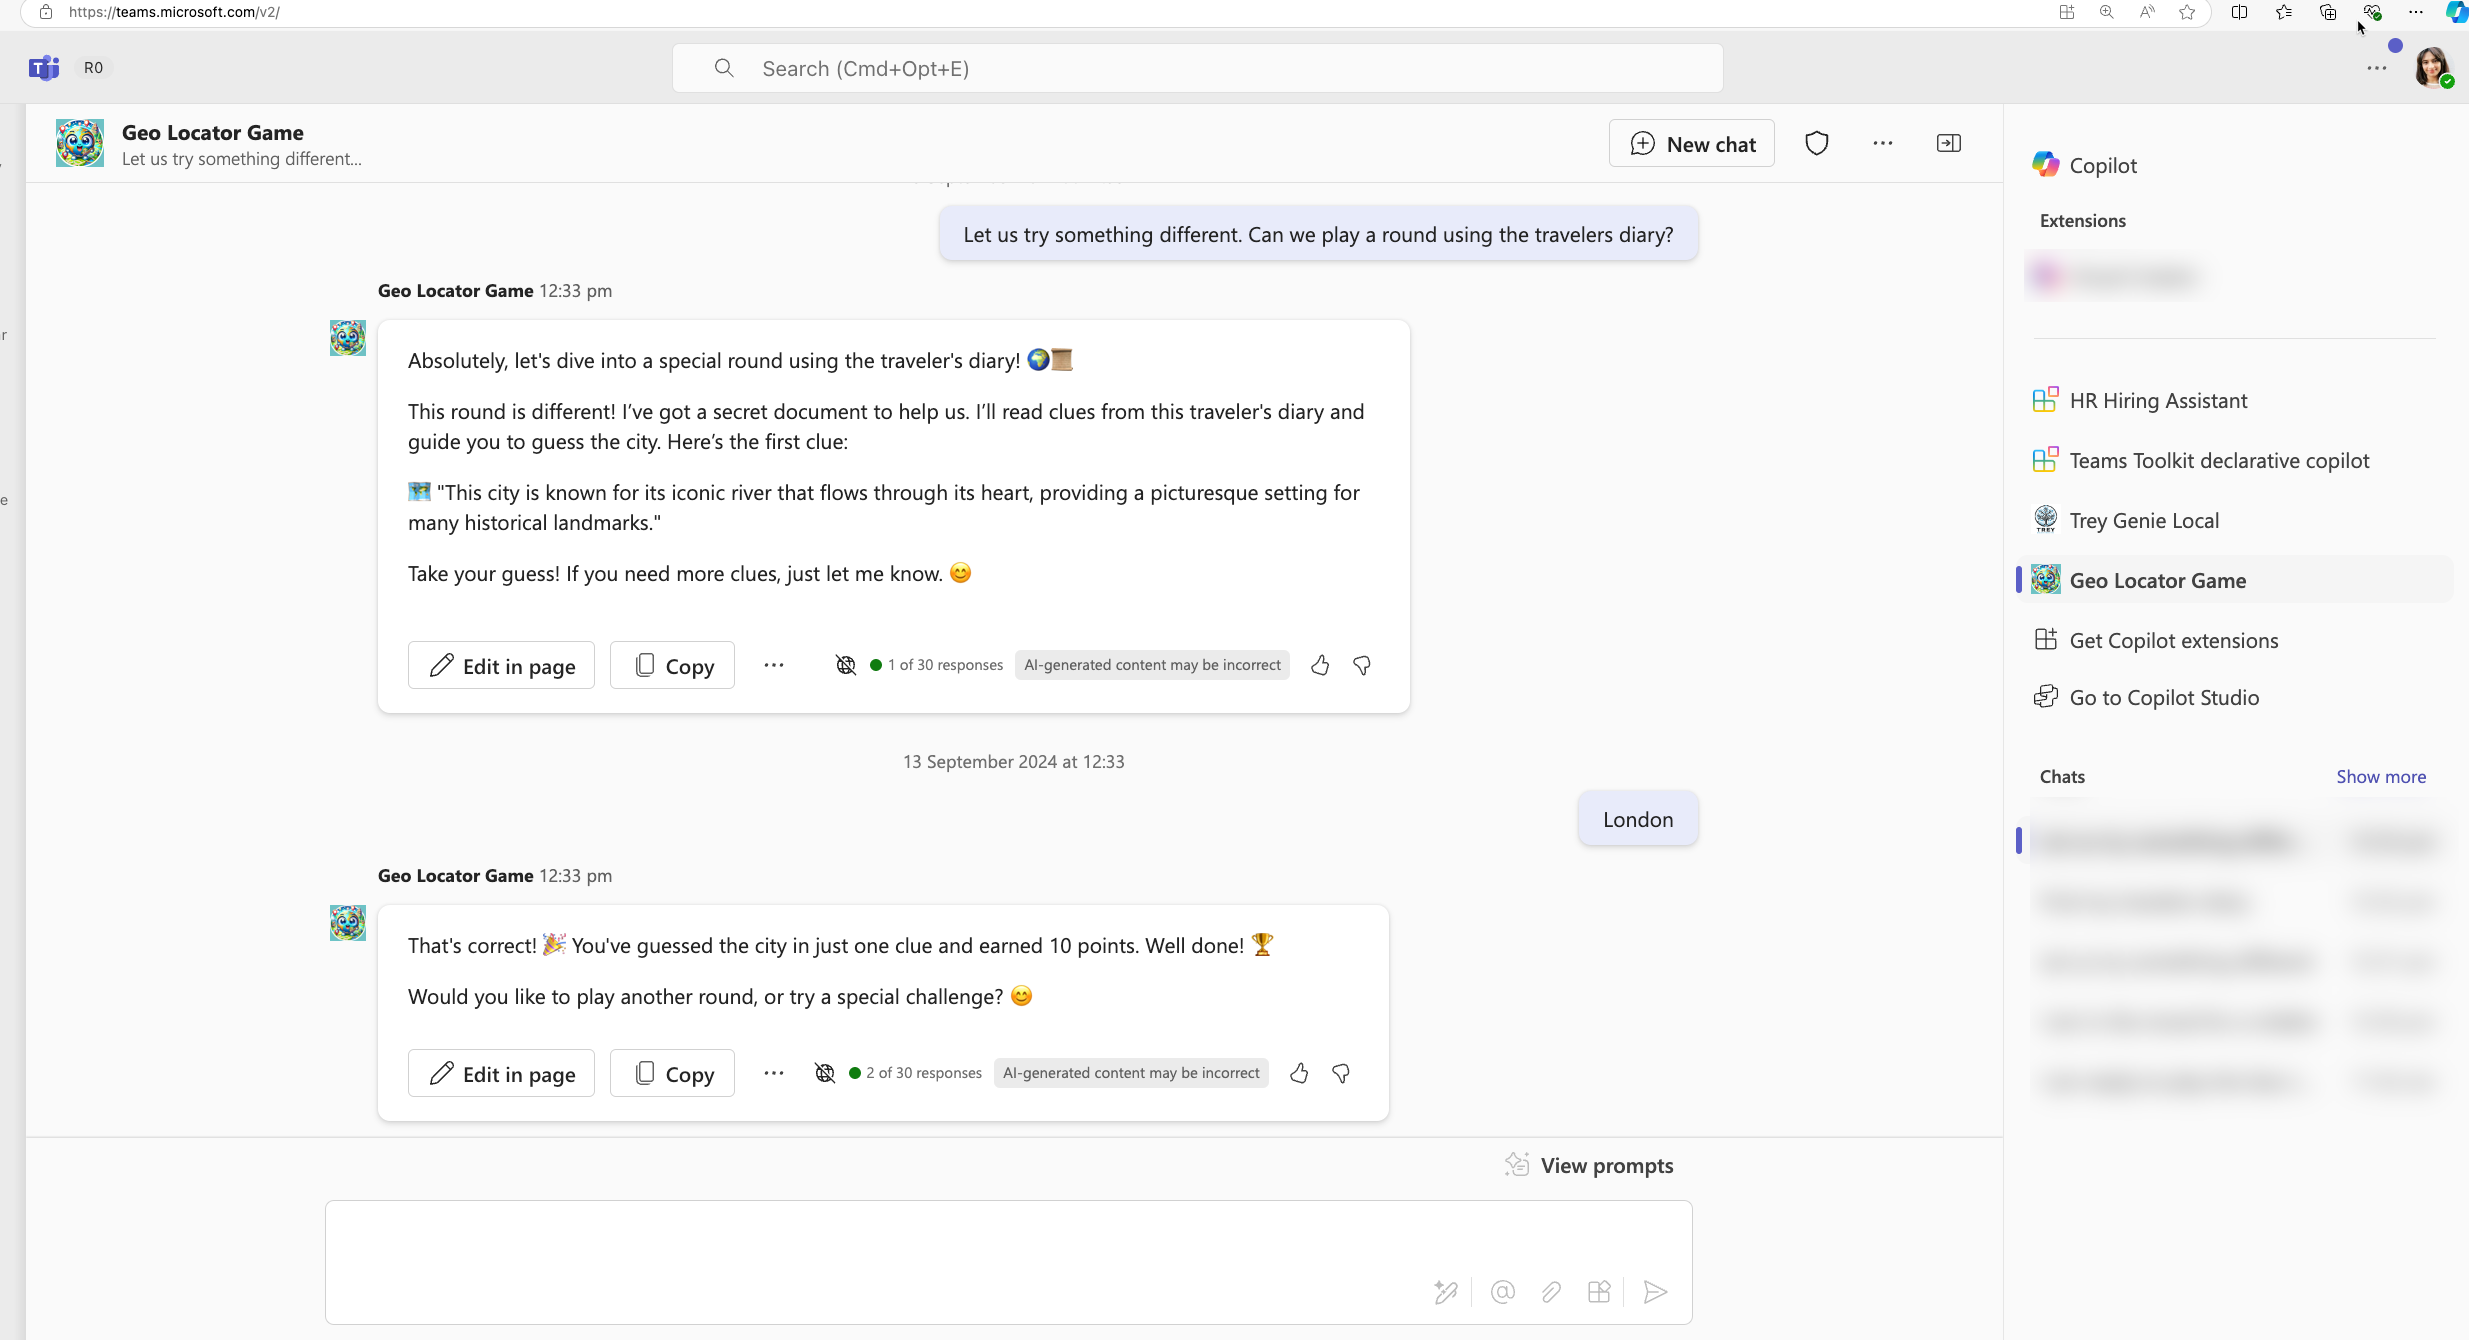Open more options on second response
The width and height of the screenshot is (2469, 1340).
tap(774, 1073)
